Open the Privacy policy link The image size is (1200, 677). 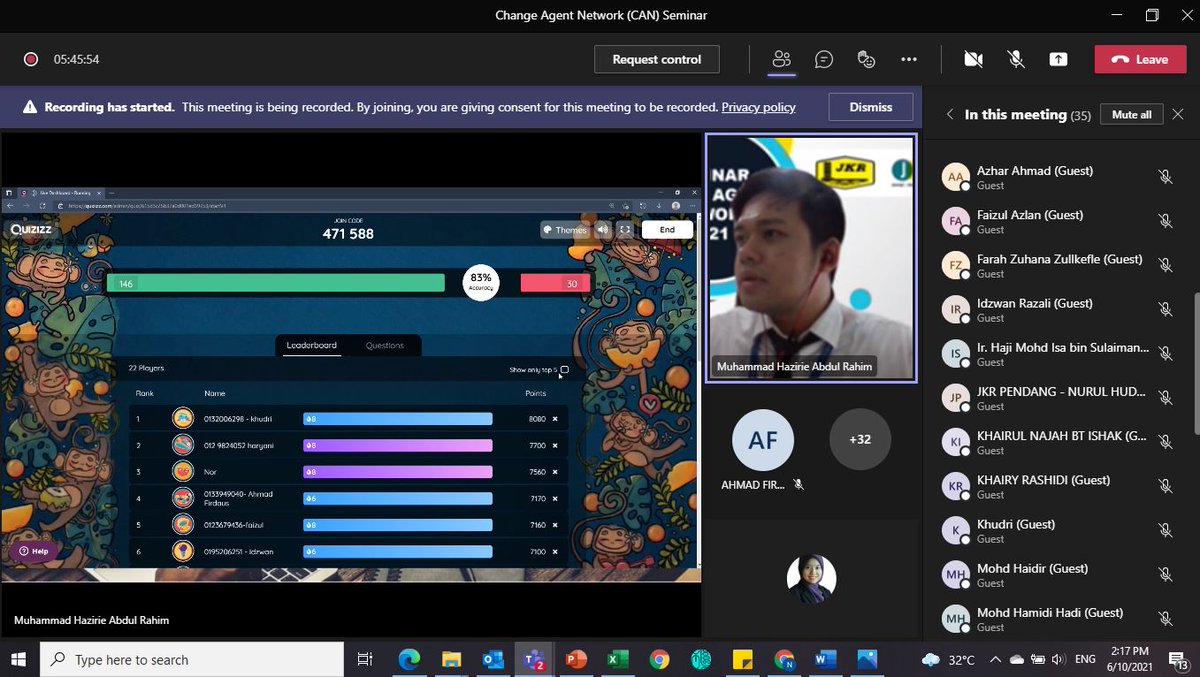(758, 107)
